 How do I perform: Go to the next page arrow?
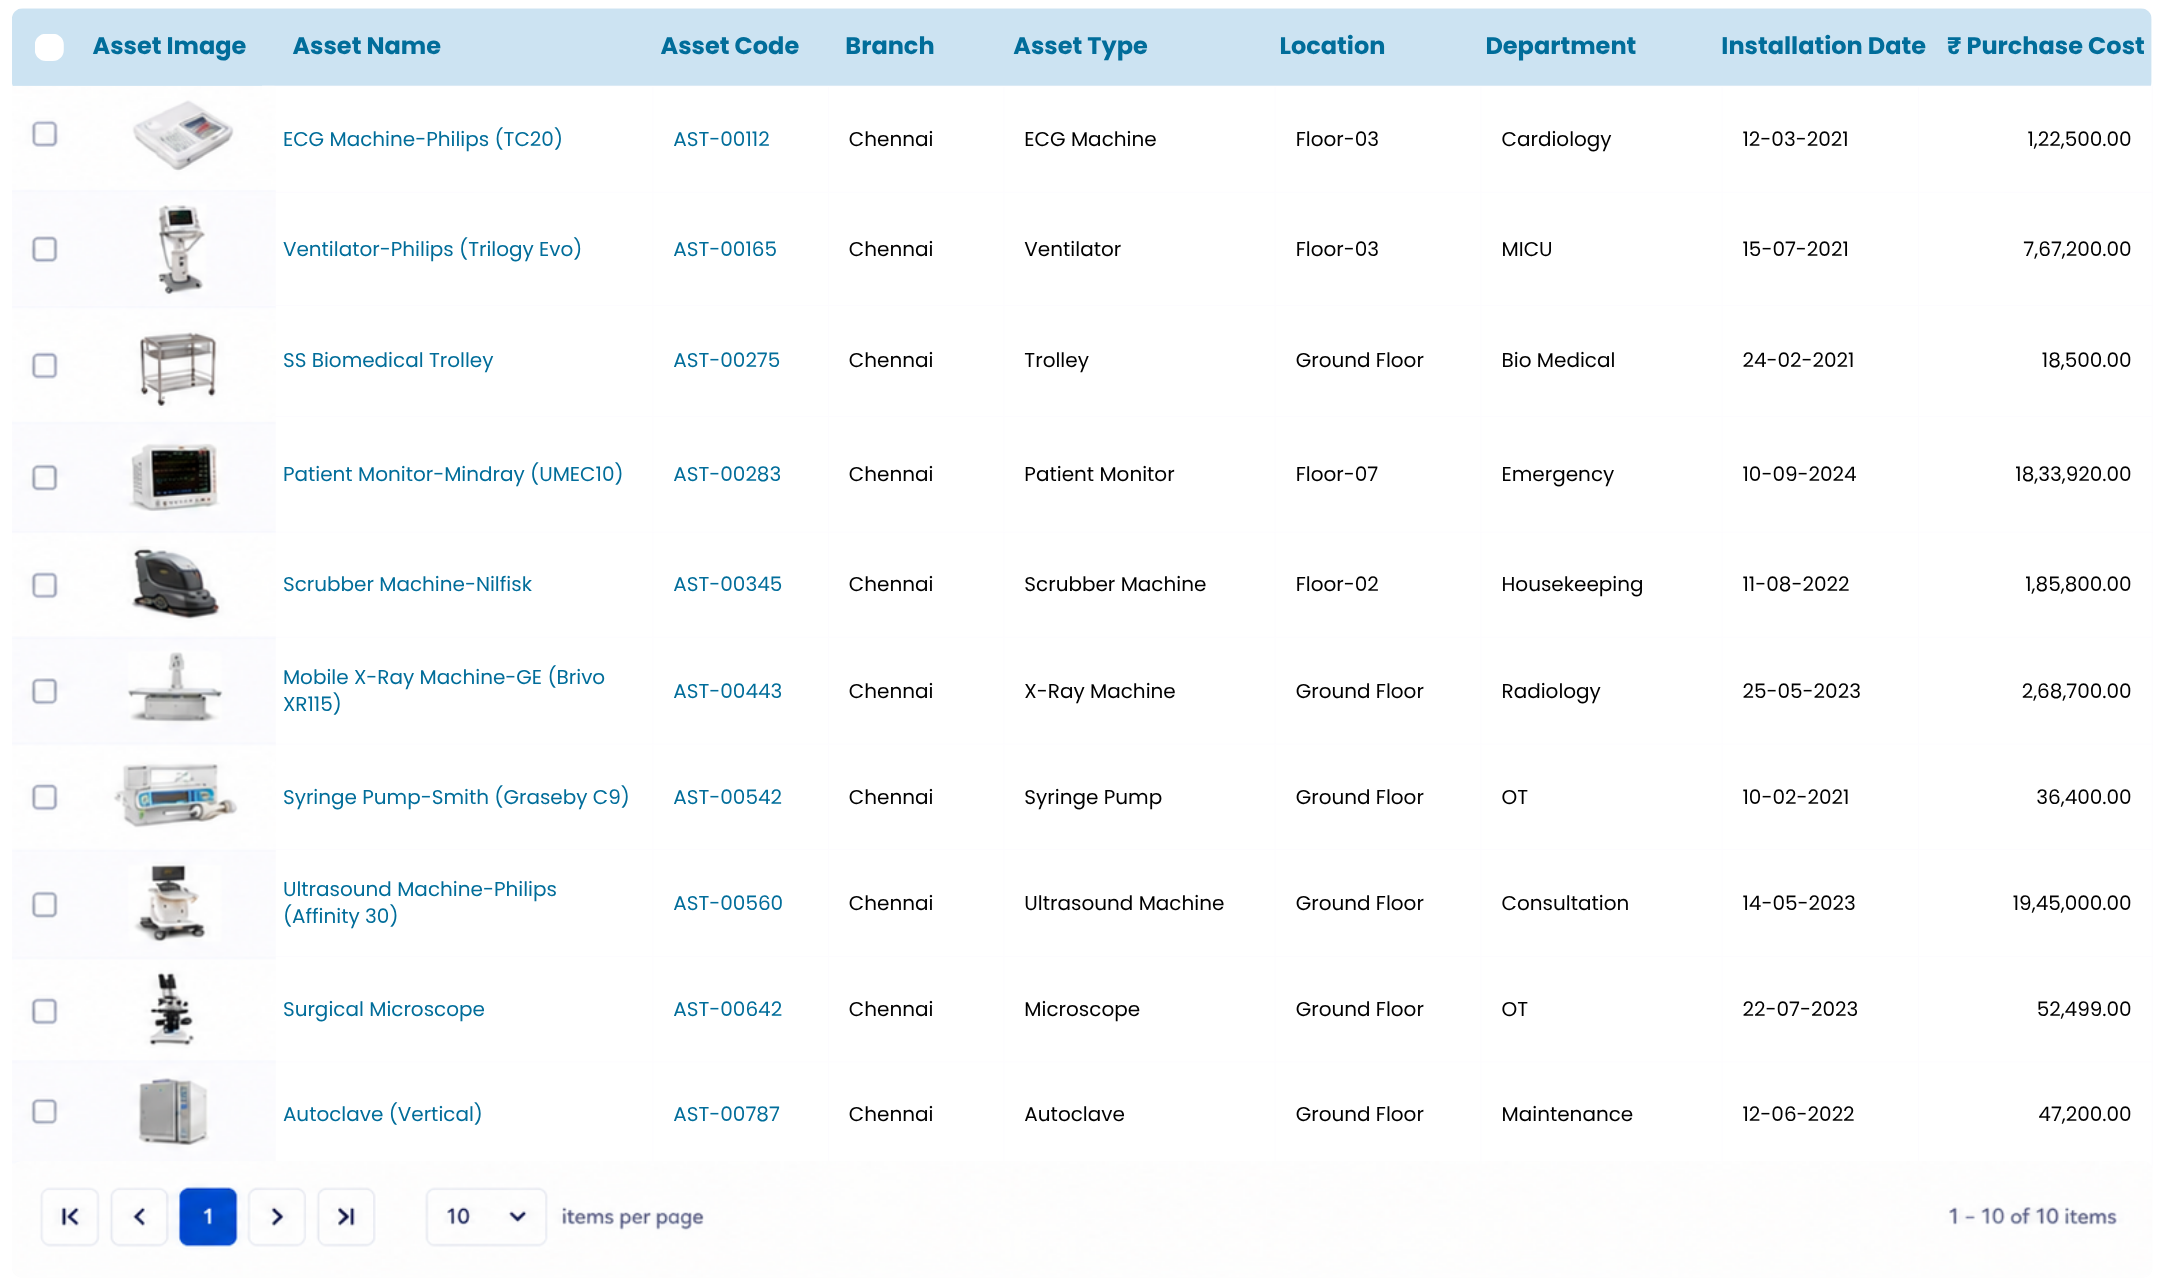pyautogui.click(x=277, y=1216)
